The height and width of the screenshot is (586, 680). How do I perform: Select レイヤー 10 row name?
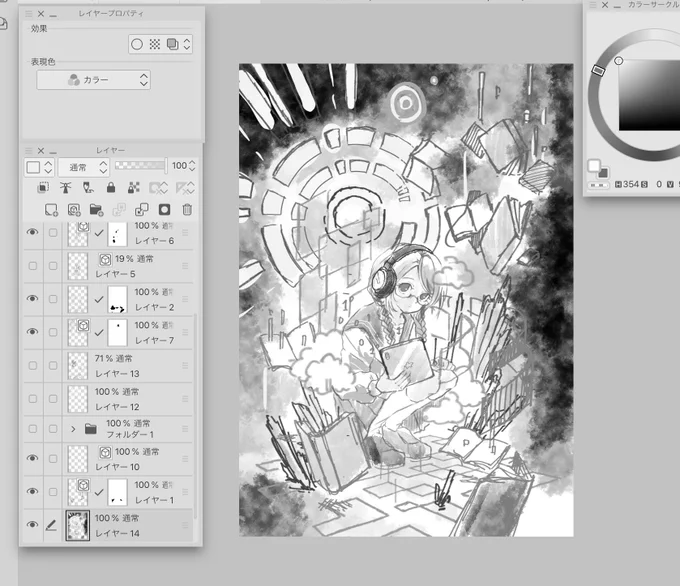[117, 467]
